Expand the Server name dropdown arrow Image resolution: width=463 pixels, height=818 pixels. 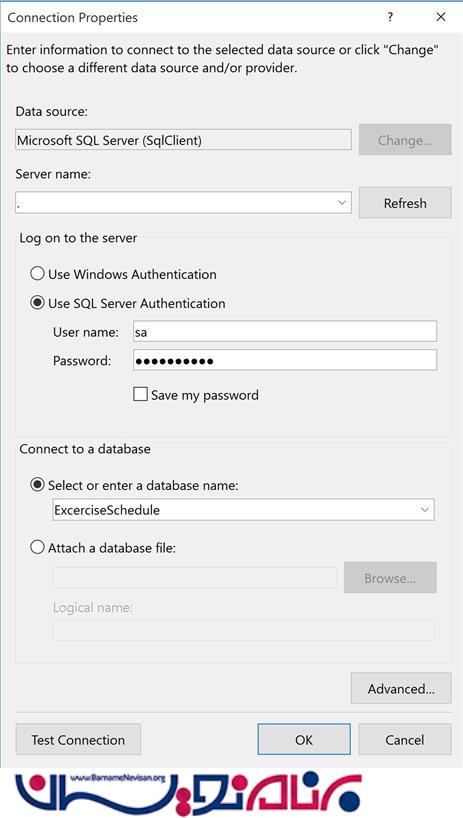(x=342, y=202)
